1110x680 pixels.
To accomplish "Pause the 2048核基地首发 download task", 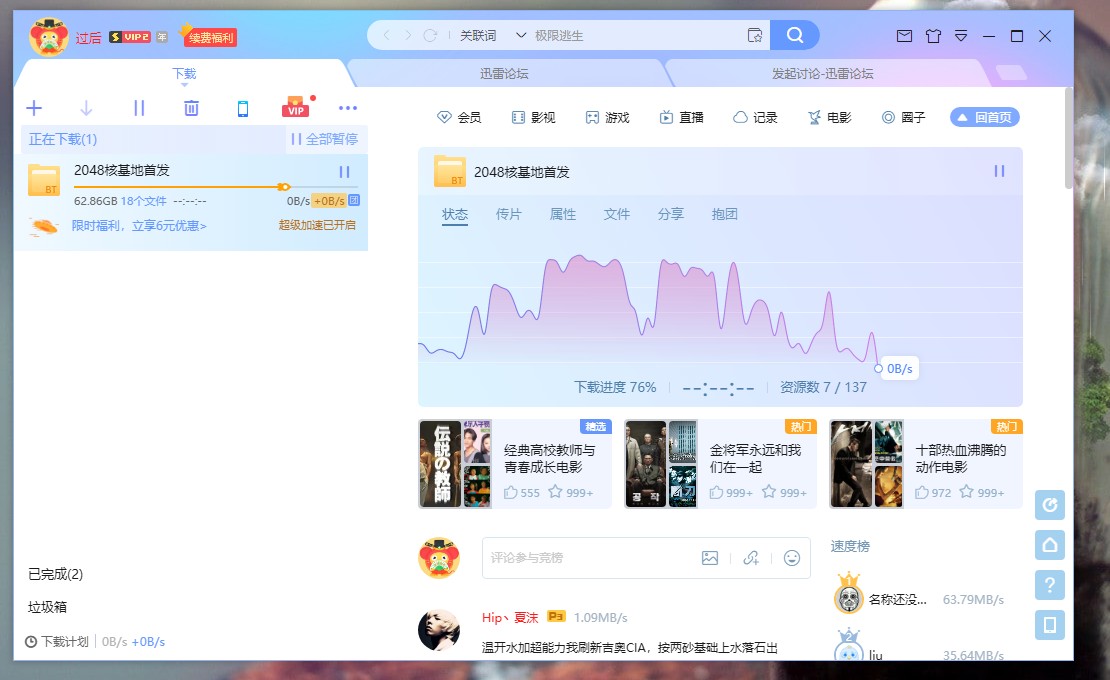I will click(344, 172).
